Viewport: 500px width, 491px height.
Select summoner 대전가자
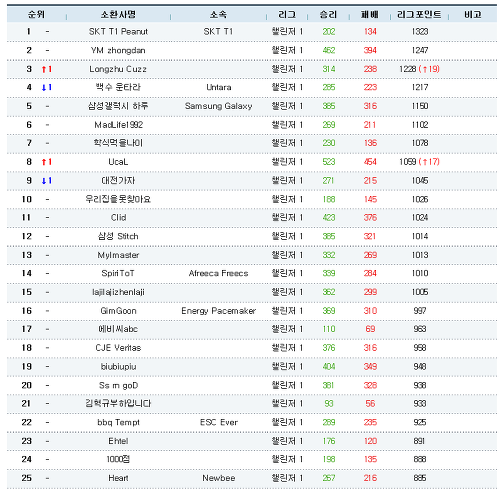(118, 181)
